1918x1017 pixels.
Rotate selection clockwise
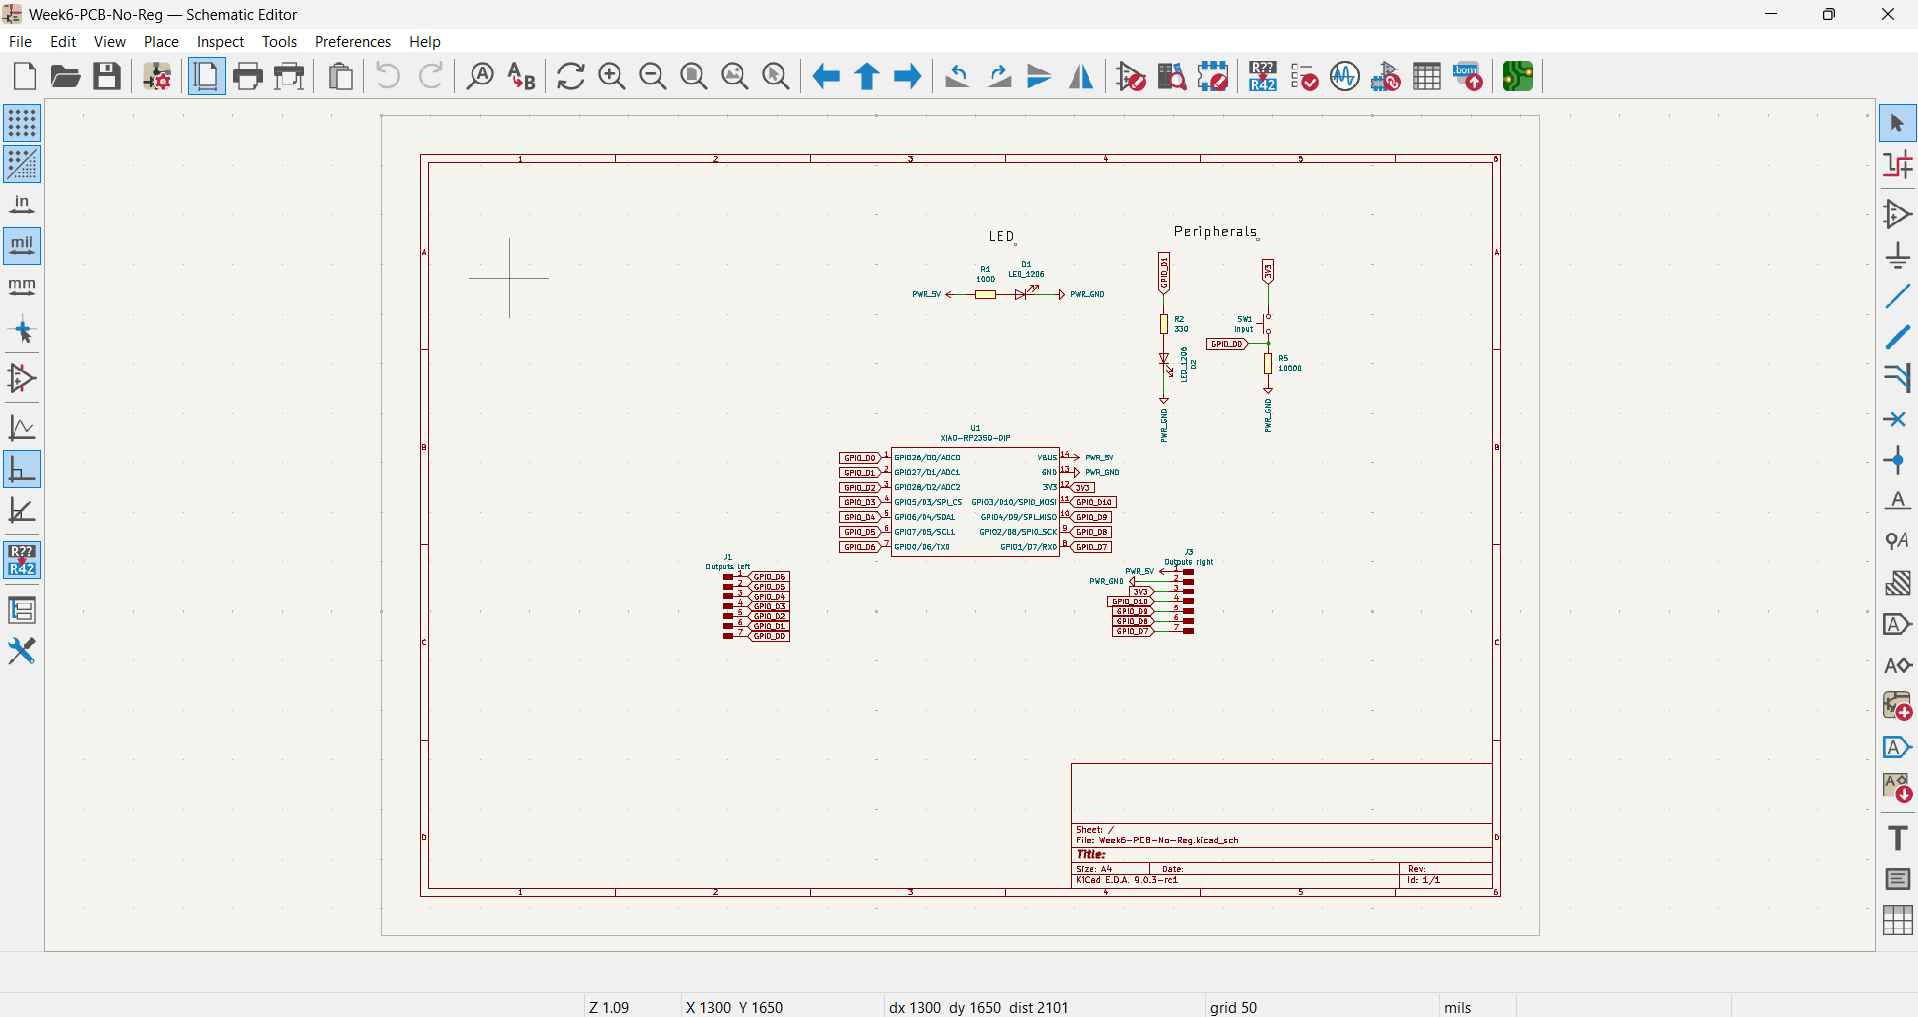click(999, 76)
